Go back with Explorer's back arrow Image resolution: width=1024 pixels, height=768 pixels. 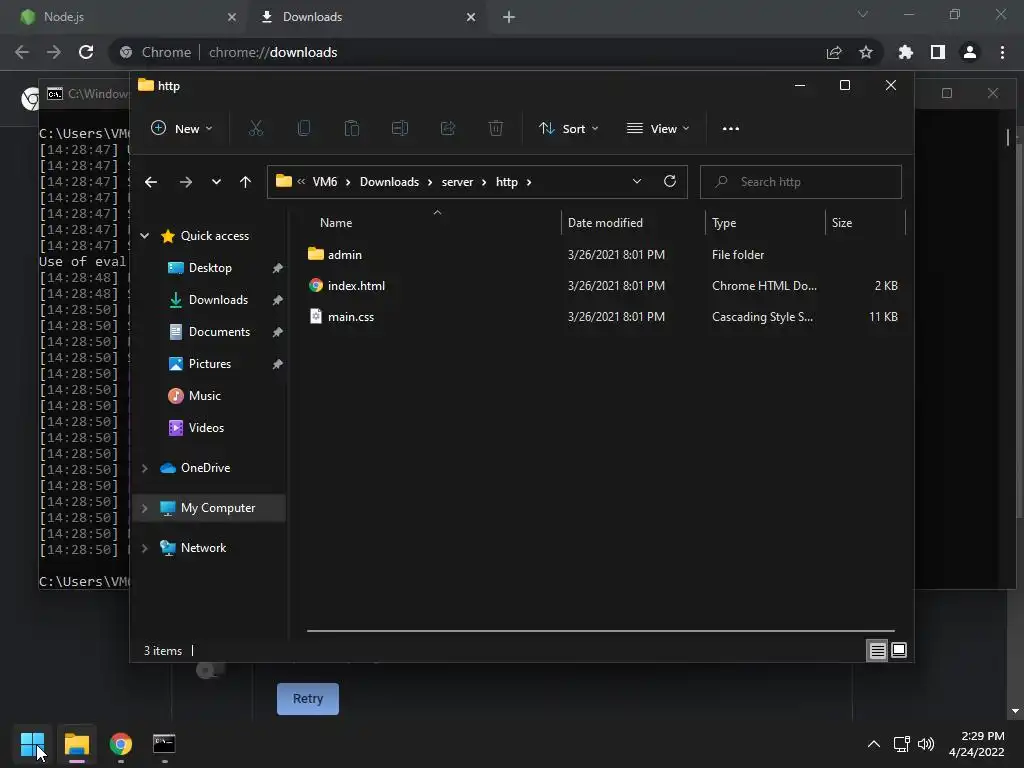[x=151, y=182]
